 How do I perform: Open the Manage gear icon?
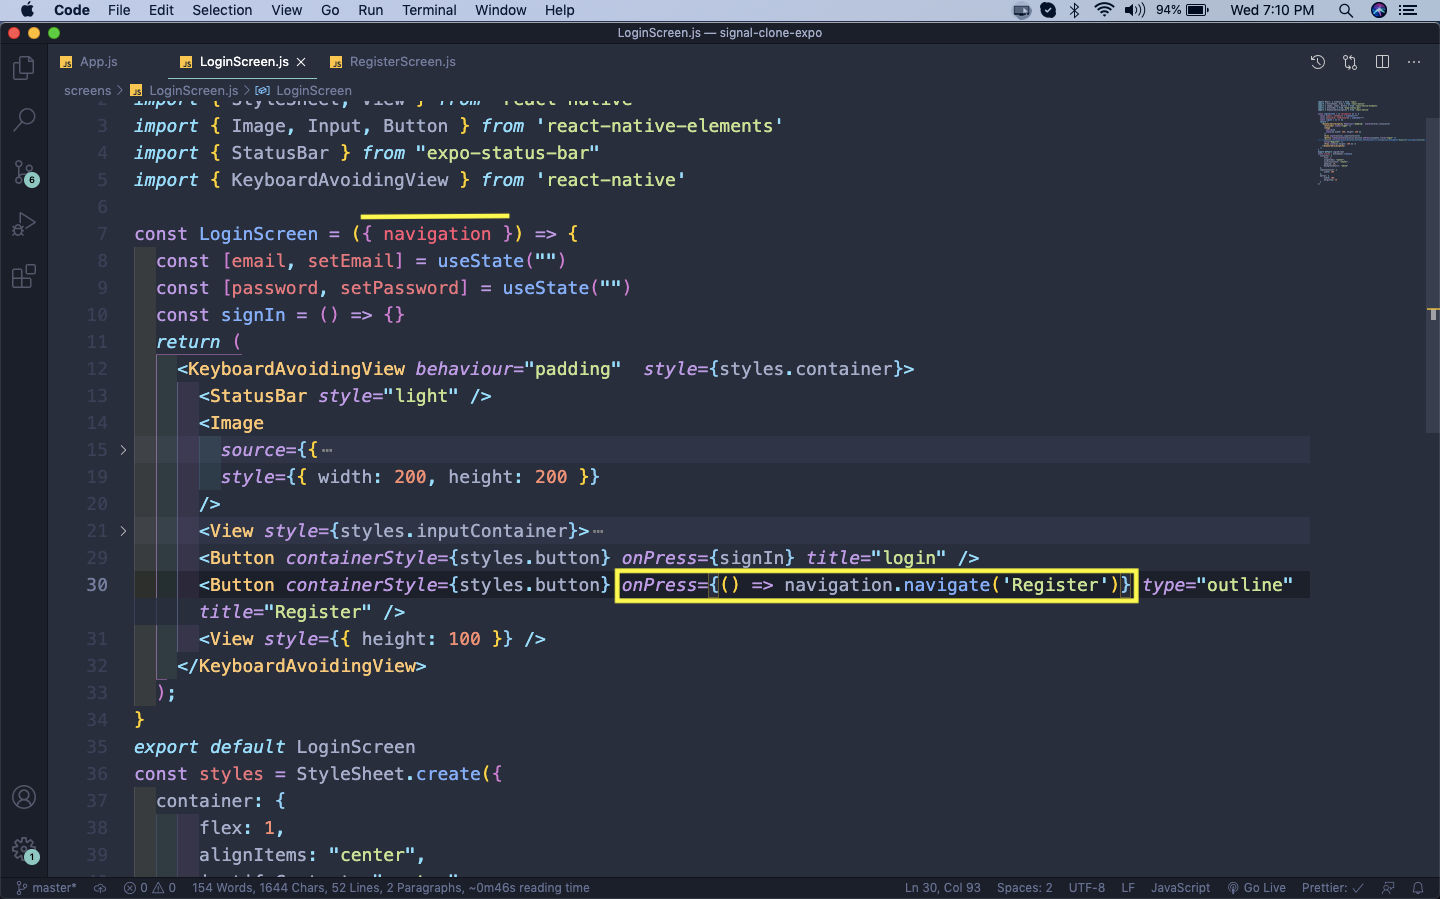click(24, 850)
